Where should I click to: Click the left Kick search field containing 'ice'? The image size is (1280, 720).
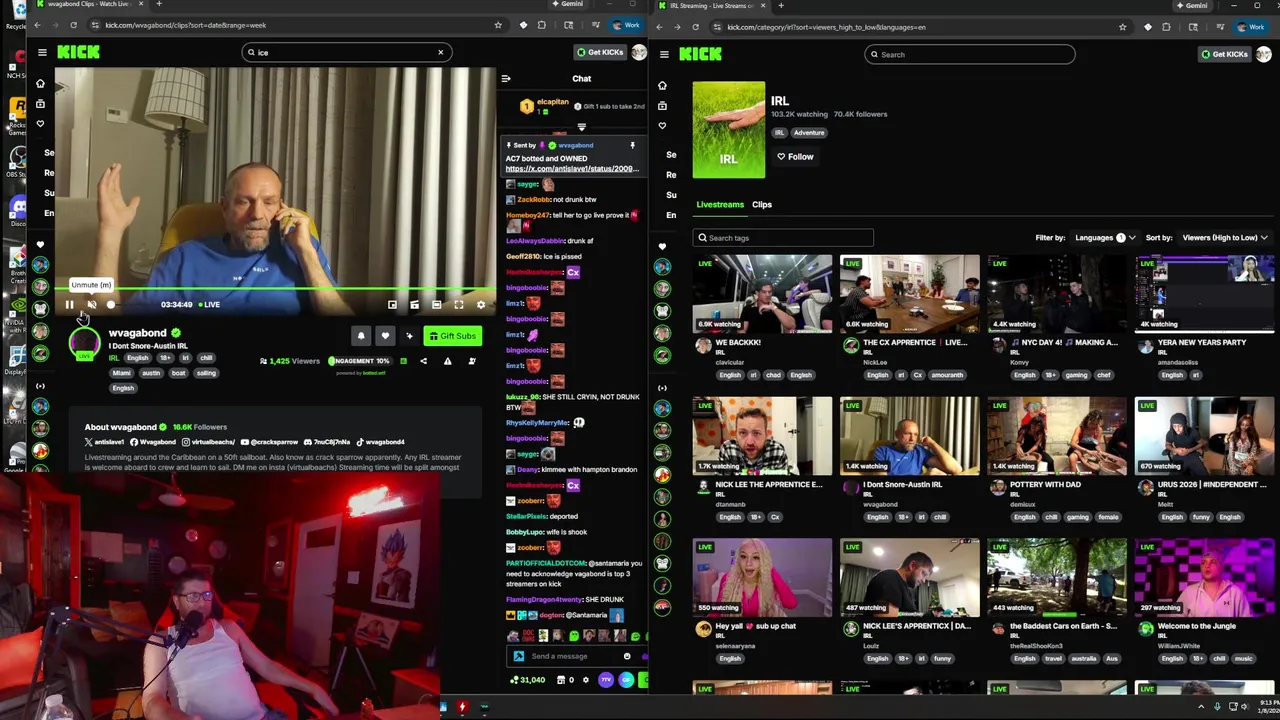[345, 52]
